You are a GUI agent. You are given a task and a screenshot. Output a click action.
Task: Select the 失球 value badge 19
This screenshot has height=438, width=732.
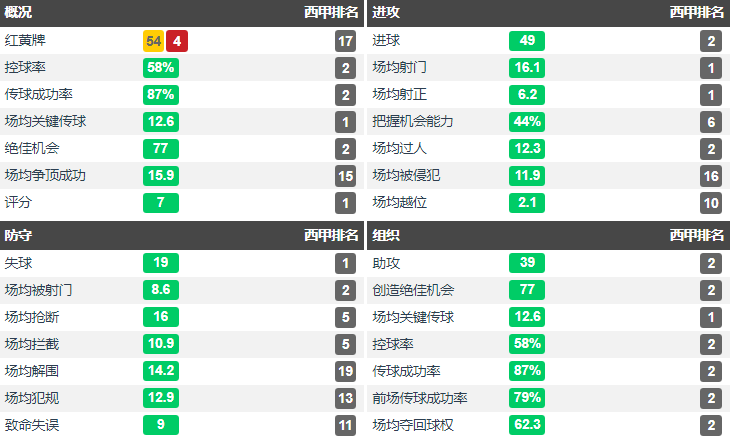(161, 262)
